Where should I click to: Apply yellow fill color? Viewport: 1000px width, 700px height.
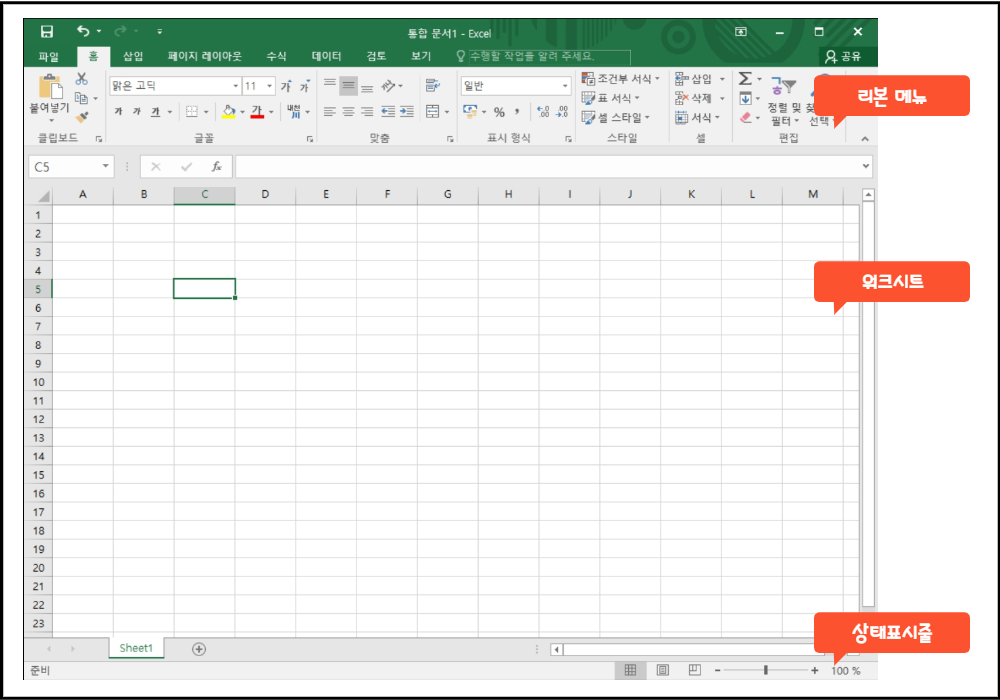click(x=229, y=112)
